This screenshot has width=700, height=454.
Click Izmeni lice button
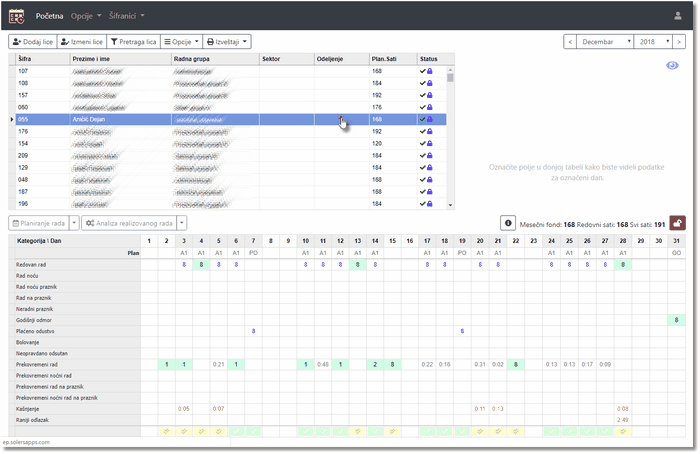click(x=82, y=42)
